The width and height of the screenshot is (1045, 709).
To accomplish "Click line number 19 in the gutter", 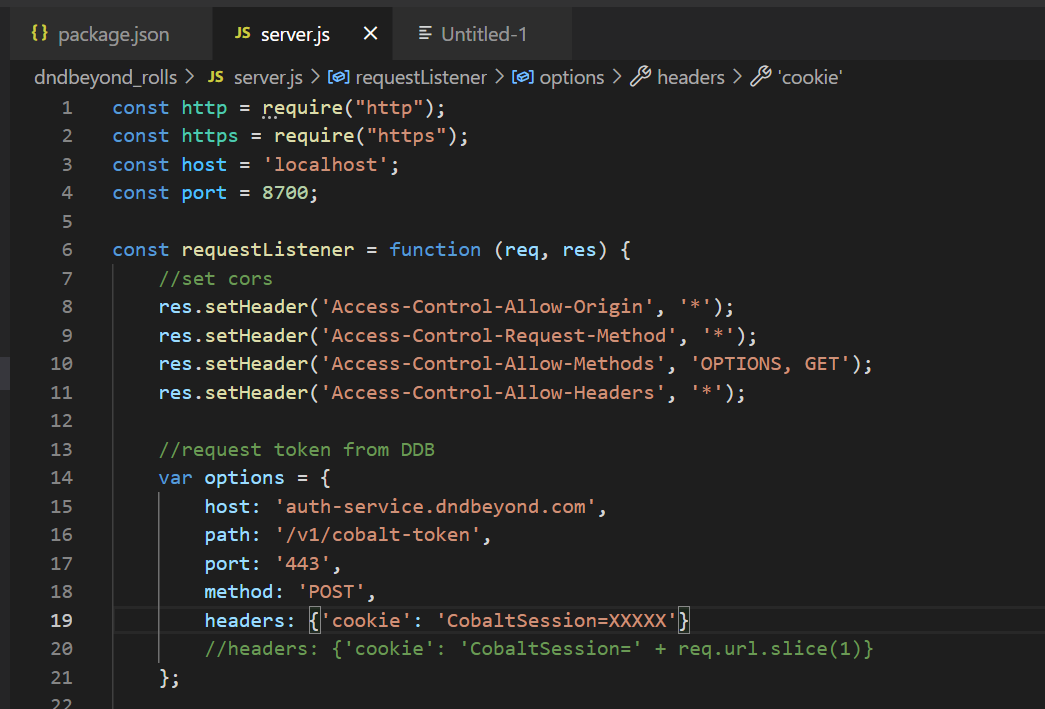I will pyautogui.click(x=62, y=620).
